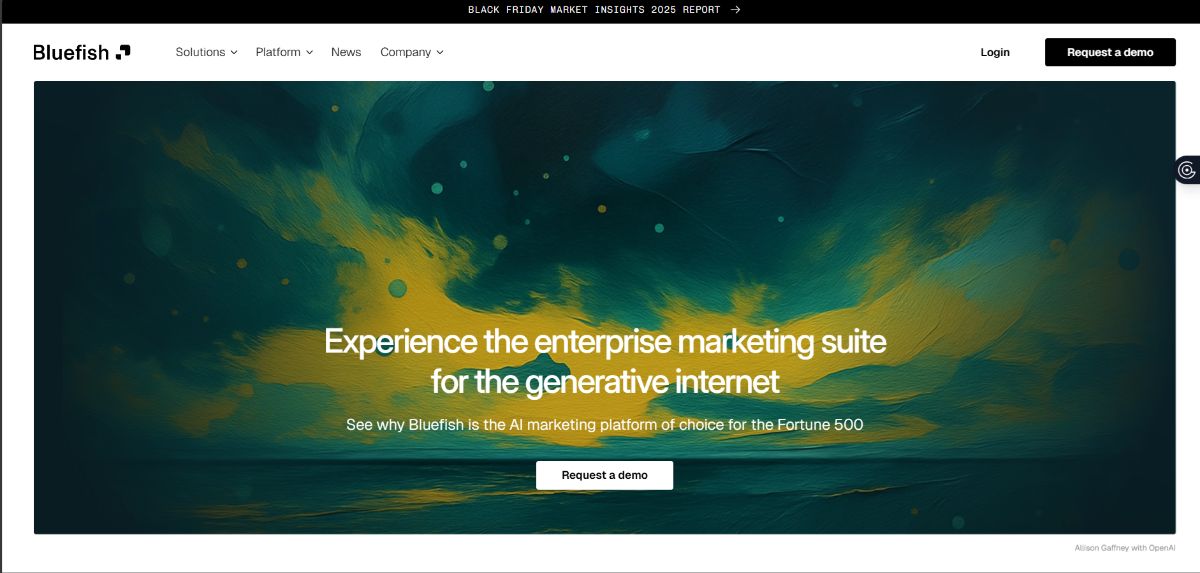Image resolution: width=1200 pixels, height=573 pixels.
Task: Click the Fortune 500 subheading text
Action: pyautogui.click(x=604, y=425)
